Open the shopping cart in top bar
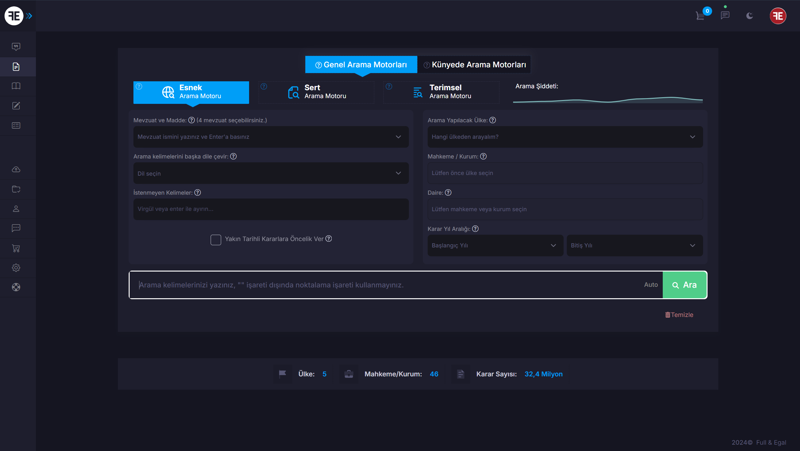This screenshot has height=451, width=800. pyautogui.click(x=700, y=16)
